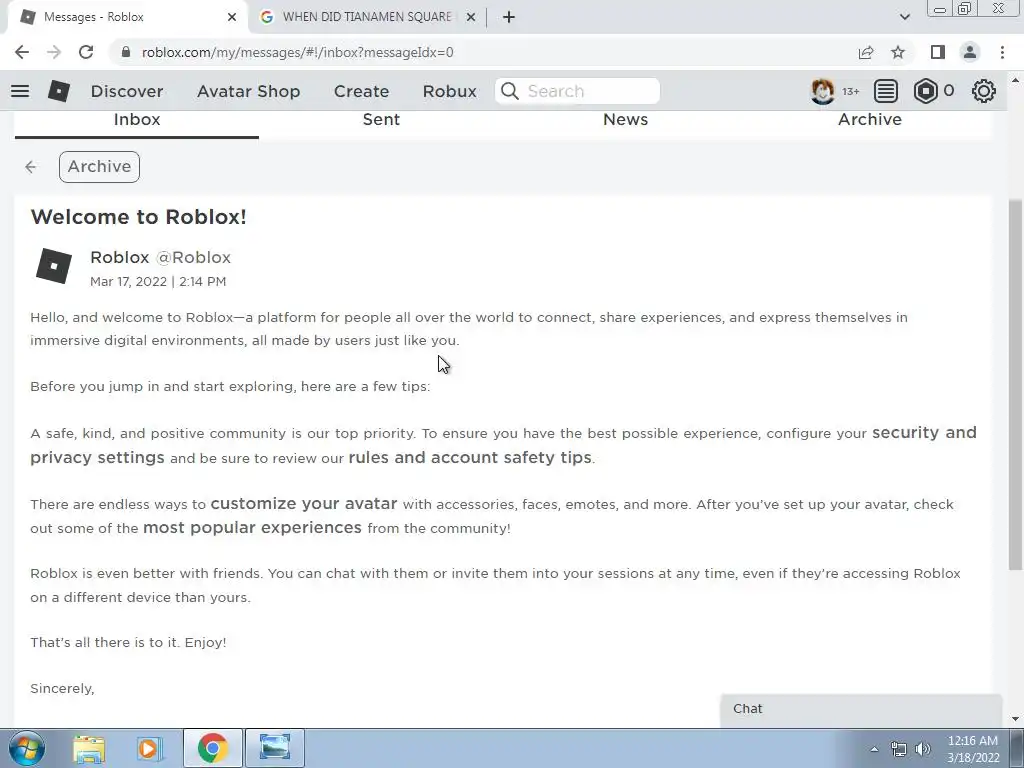Click the 13+ age label
Image resolution: width=1024 pixels, height=768 pixels.
(850, 91)
